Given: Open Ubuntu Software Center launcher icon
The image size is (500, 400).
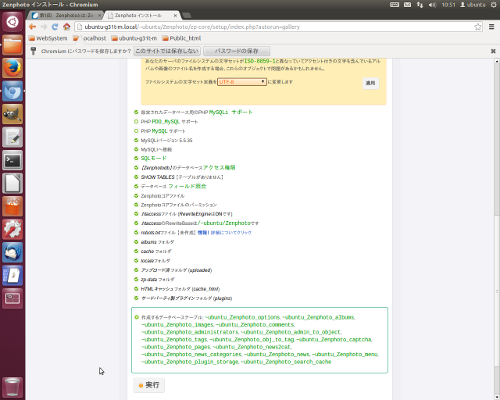Looking at the screenshot, I should point(13,206).
